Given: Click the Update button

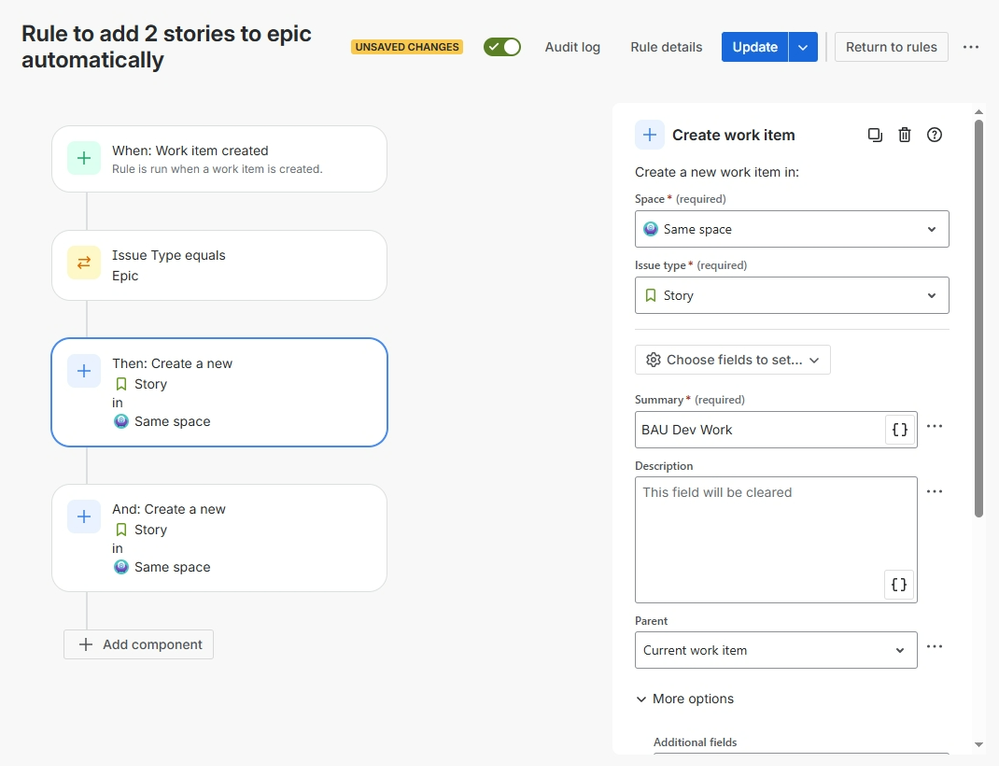Looking at the screenshot, I should coord(754,47).
